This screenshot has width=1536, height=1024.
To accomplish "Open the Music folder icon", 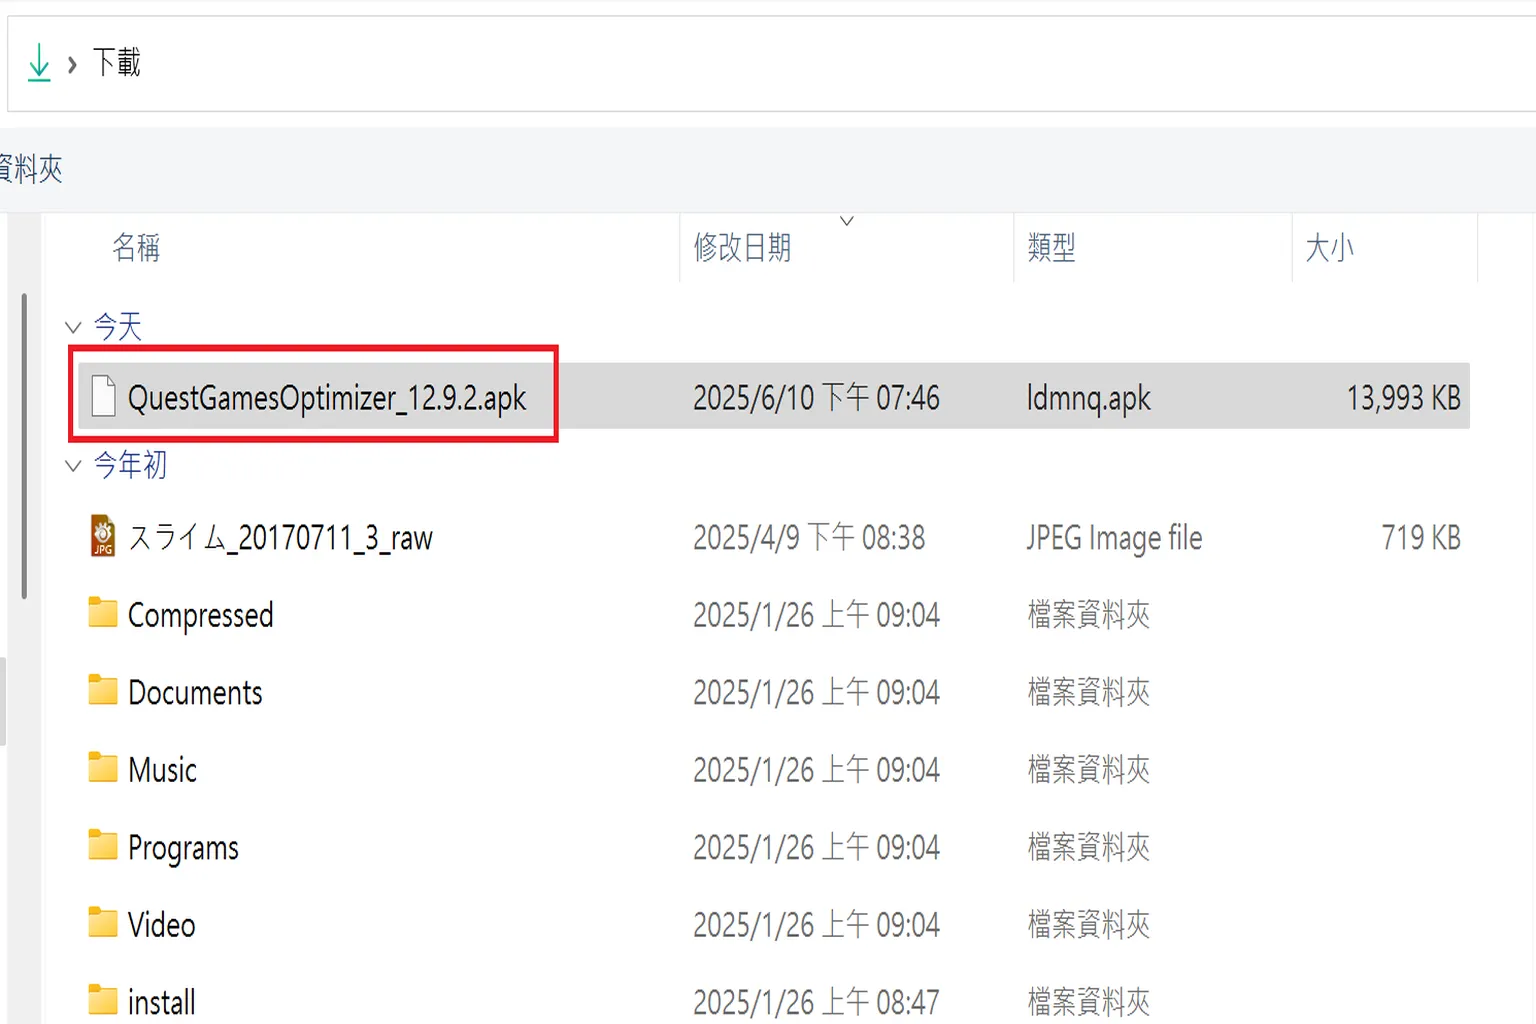I will tap(103, 768).
